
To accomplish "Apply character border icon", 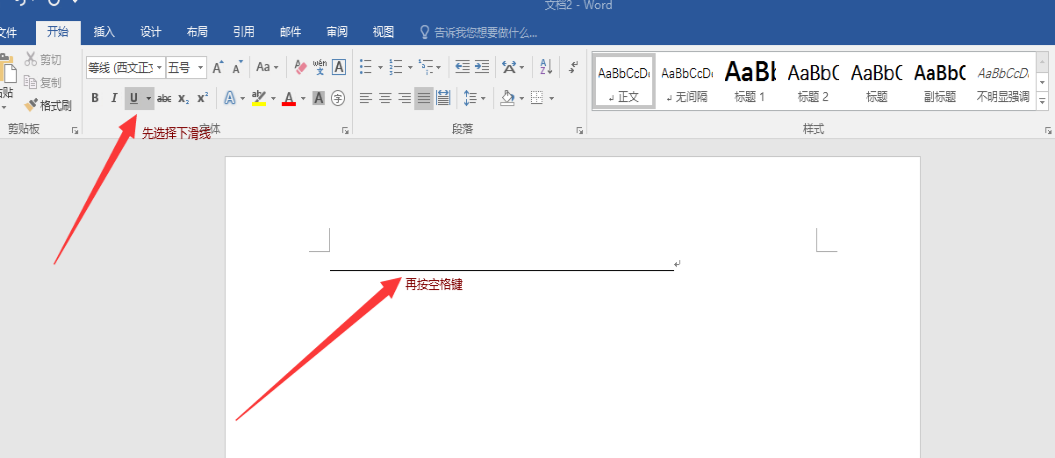I will pos(339,67).
